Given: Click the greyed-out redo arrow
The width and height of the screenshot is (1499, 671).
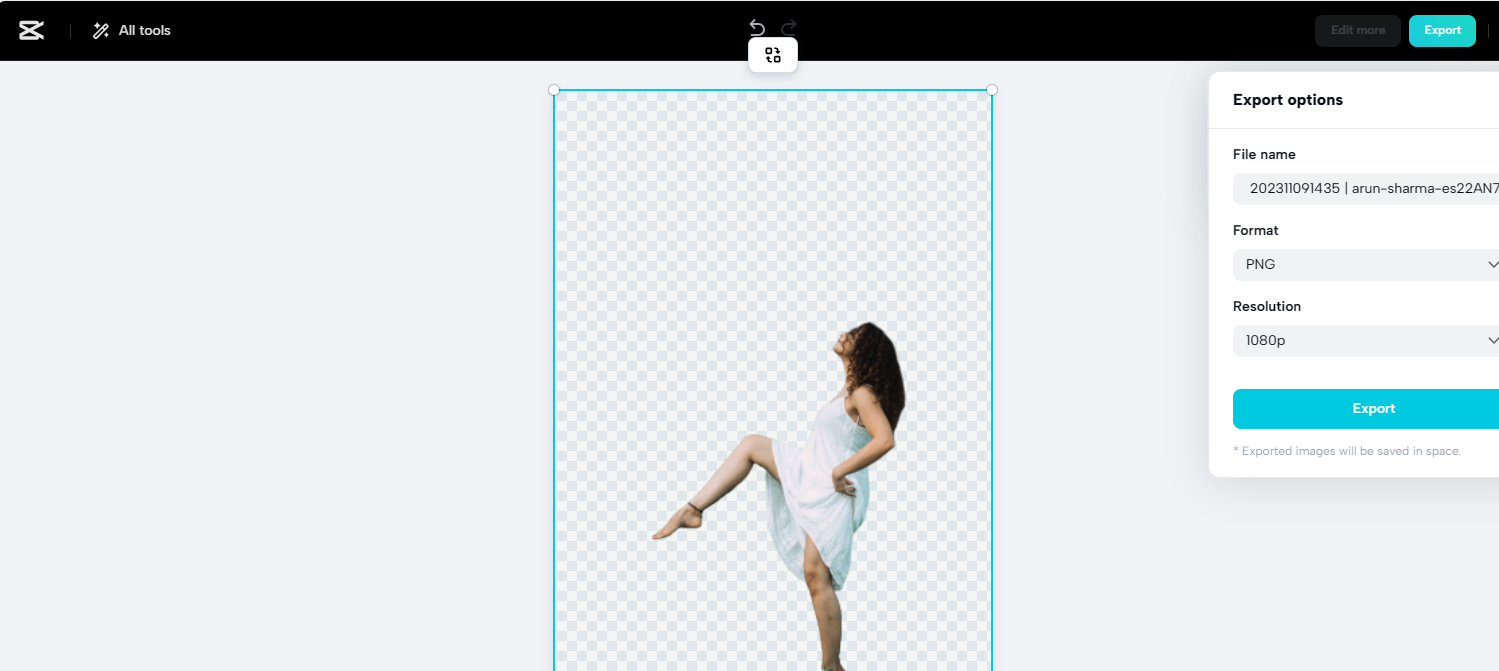Looking at the screenshot, I should click(789, 26).
